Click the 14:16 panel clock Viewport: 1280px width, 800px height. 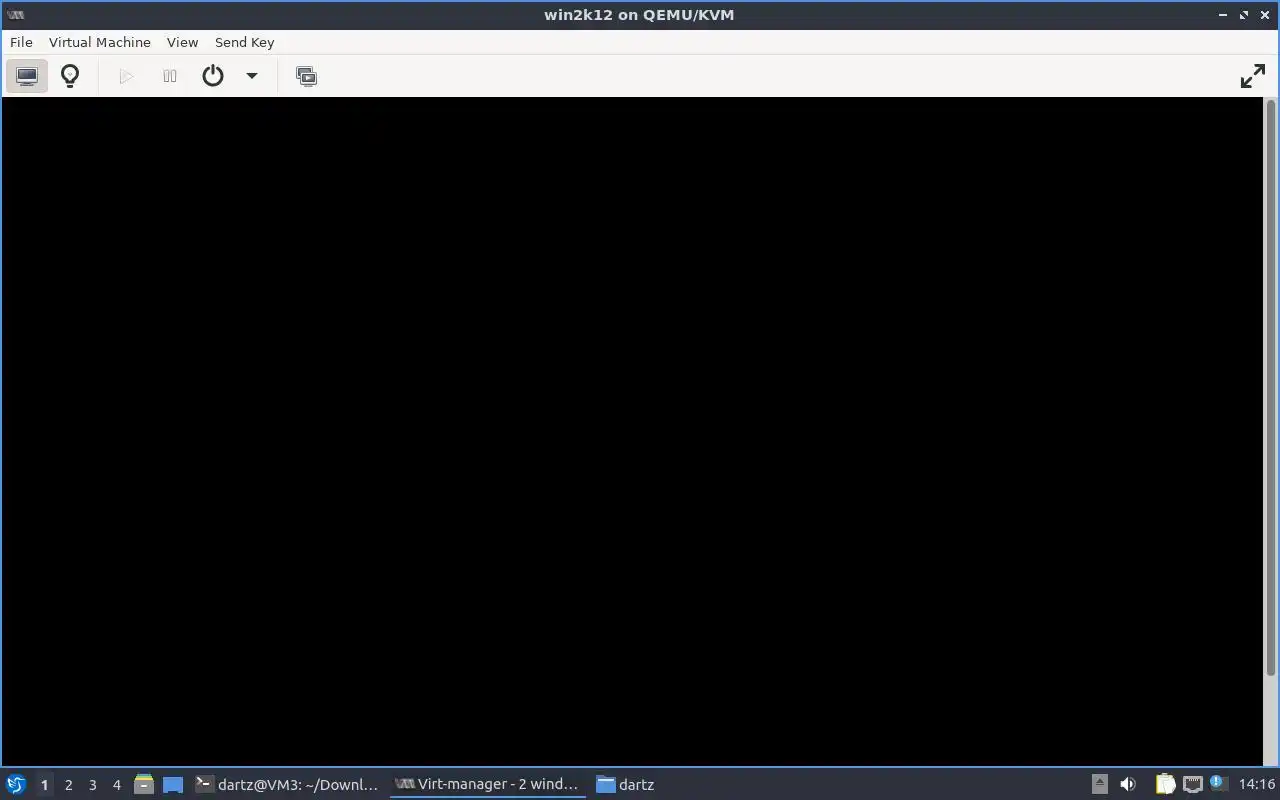click(1257, 784)
